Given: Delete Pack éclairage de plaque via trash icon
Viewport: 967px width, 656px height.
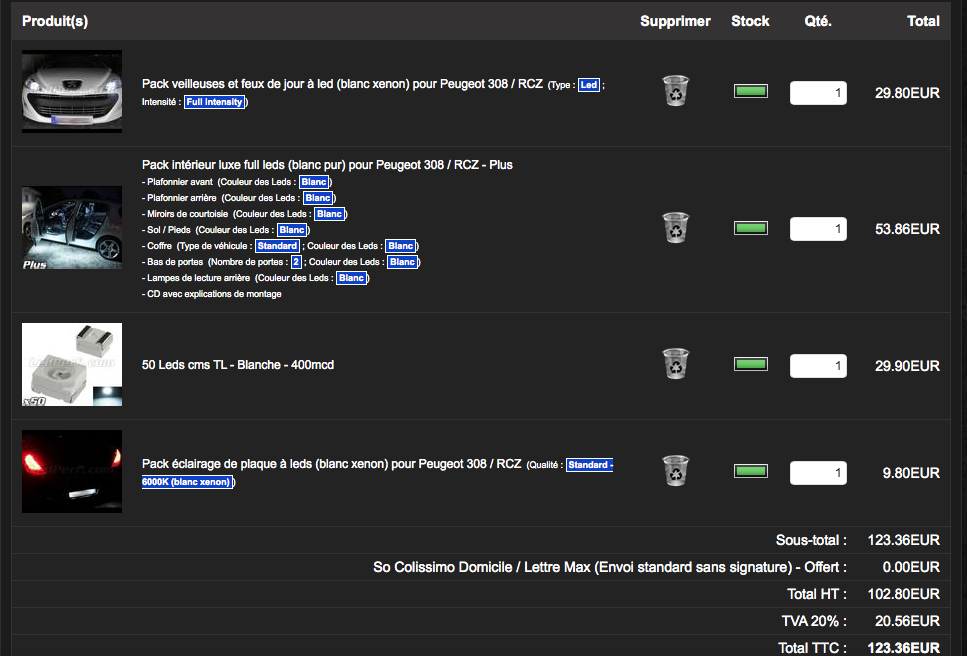Looking at the screenshot, I should pos(675,472).
